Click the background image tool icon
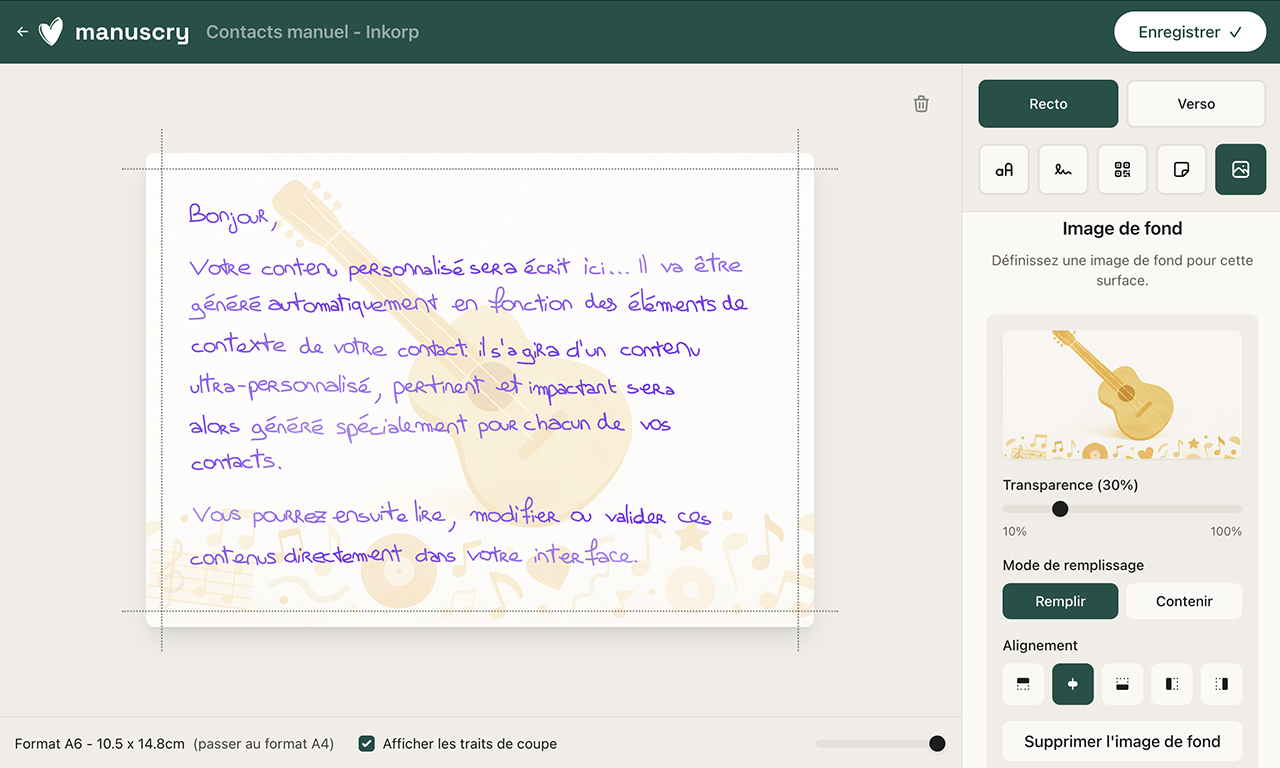Image resolution: width=1280 pixels, height=768 pixels. [x=1240, y=170]
